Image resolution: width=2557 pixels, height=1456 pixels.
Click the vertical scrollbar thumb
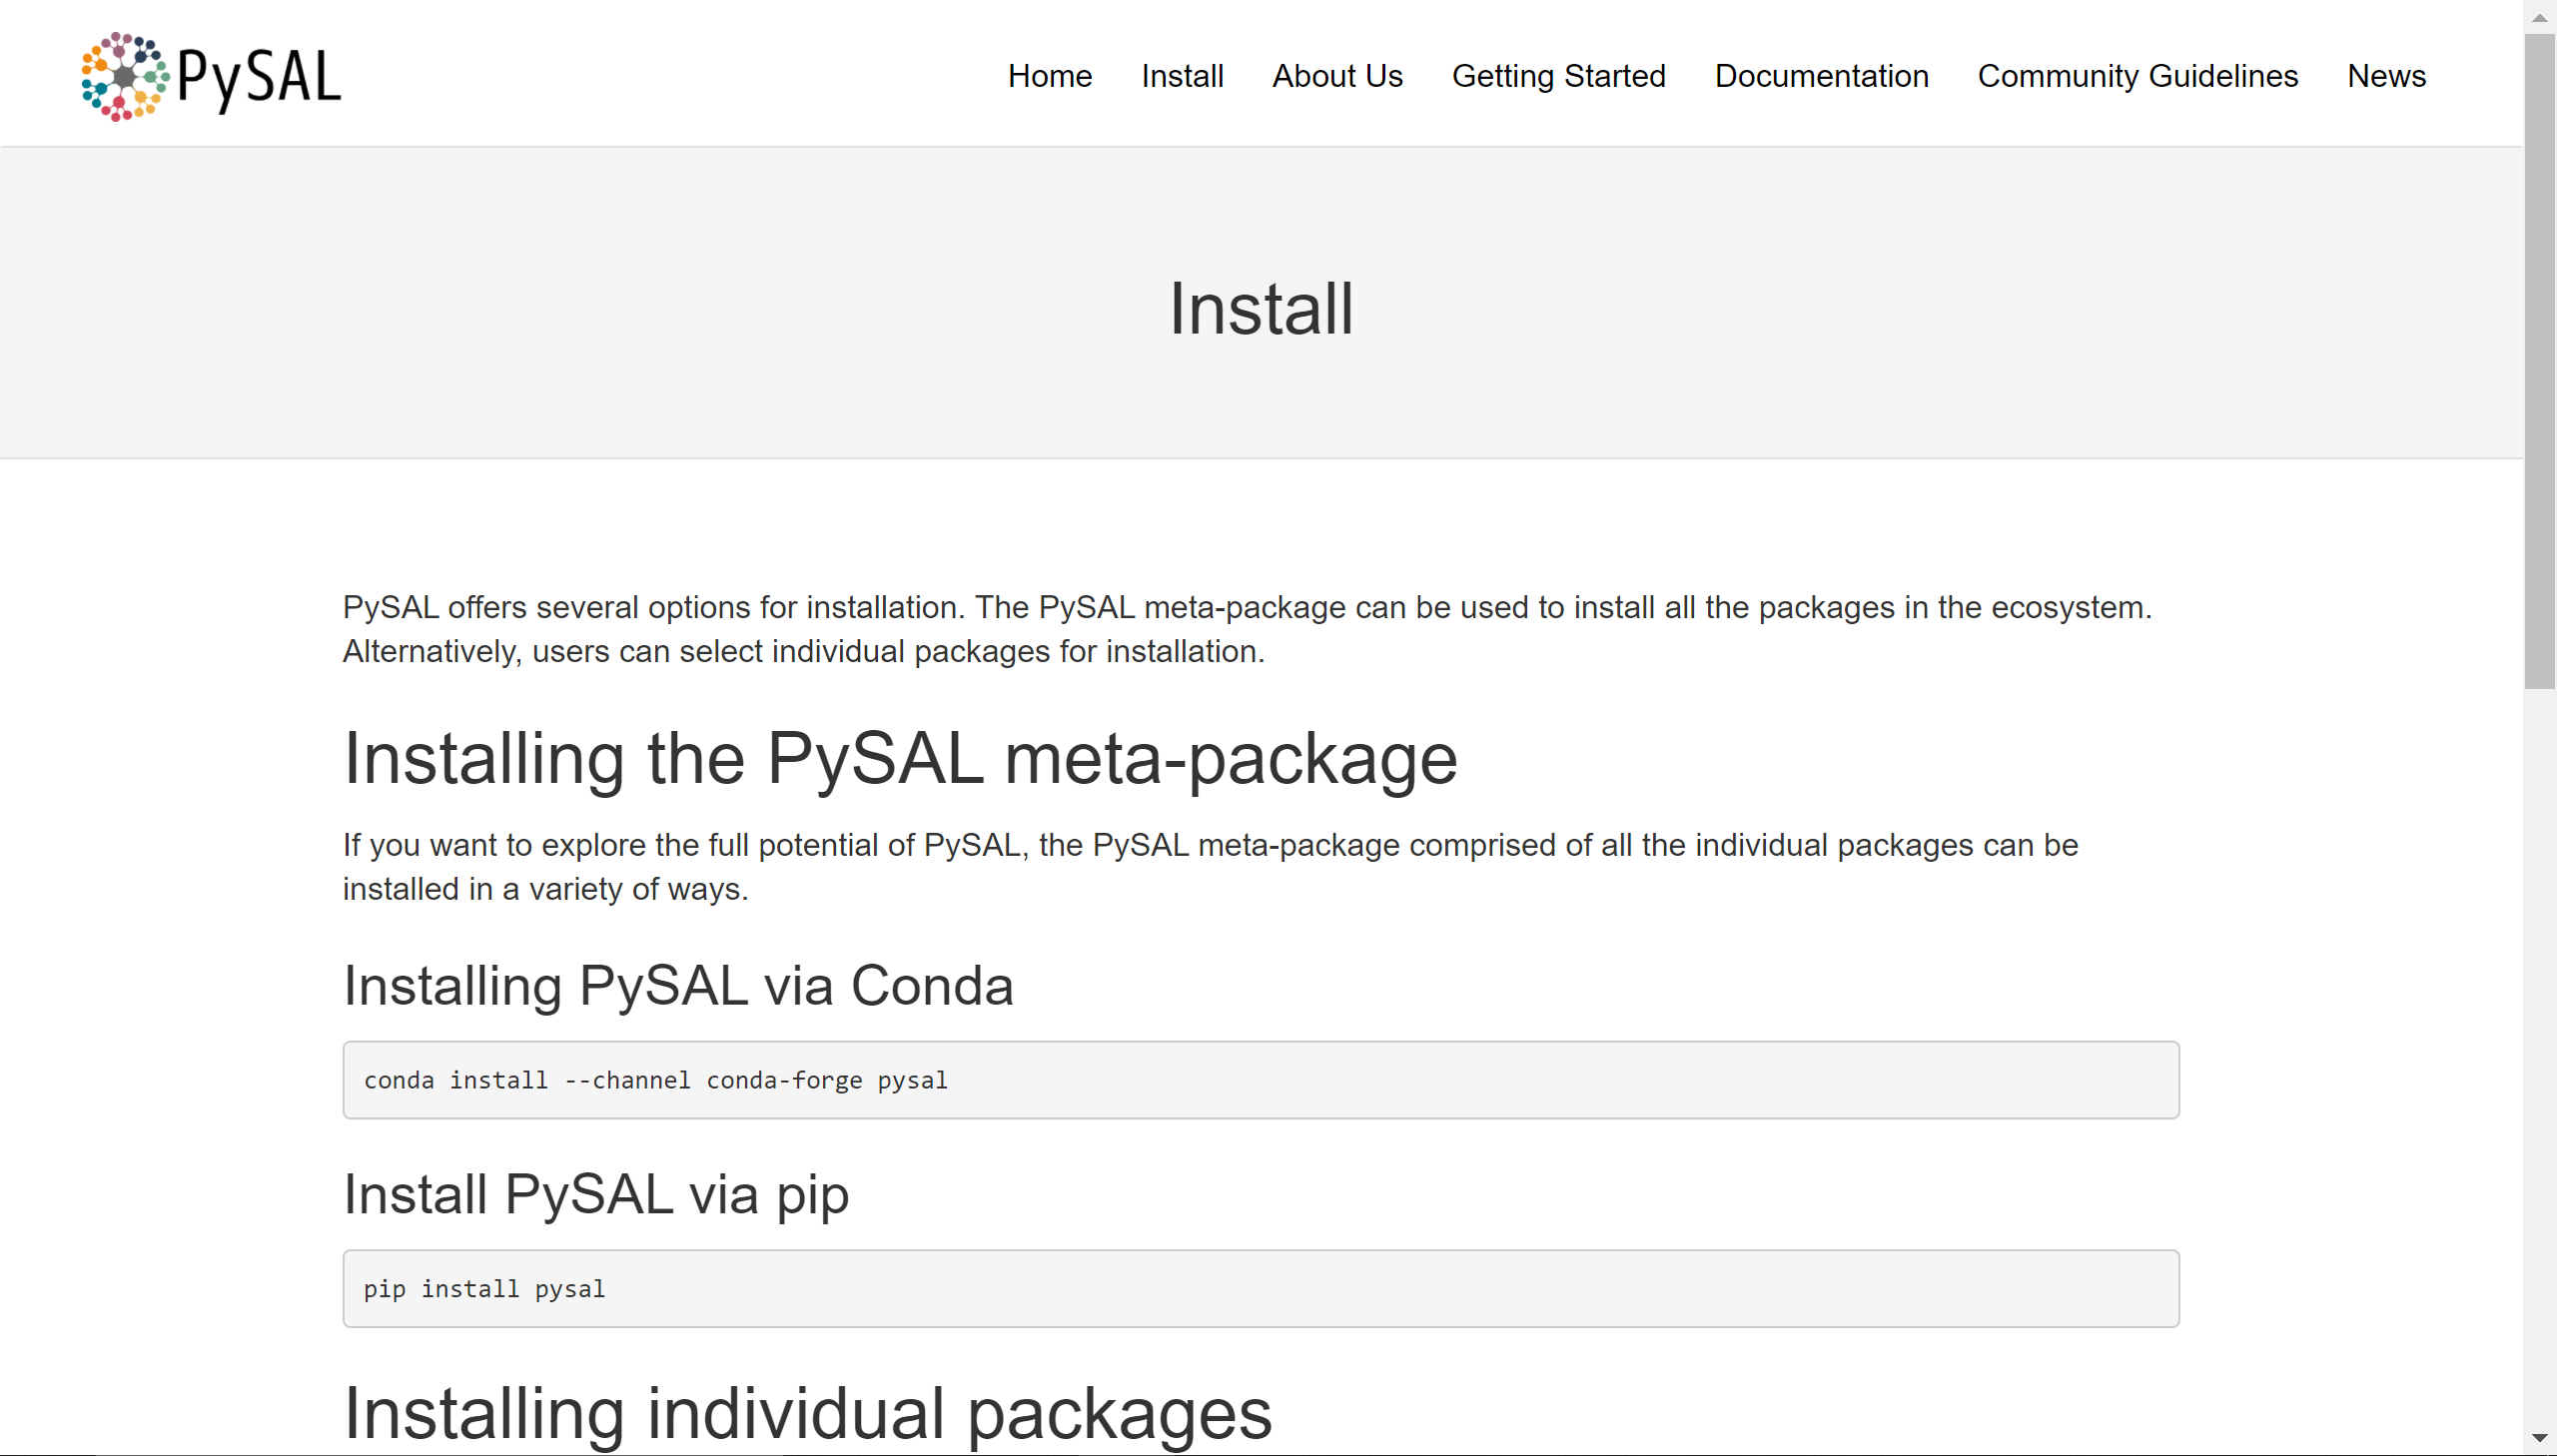[2539, 360]
